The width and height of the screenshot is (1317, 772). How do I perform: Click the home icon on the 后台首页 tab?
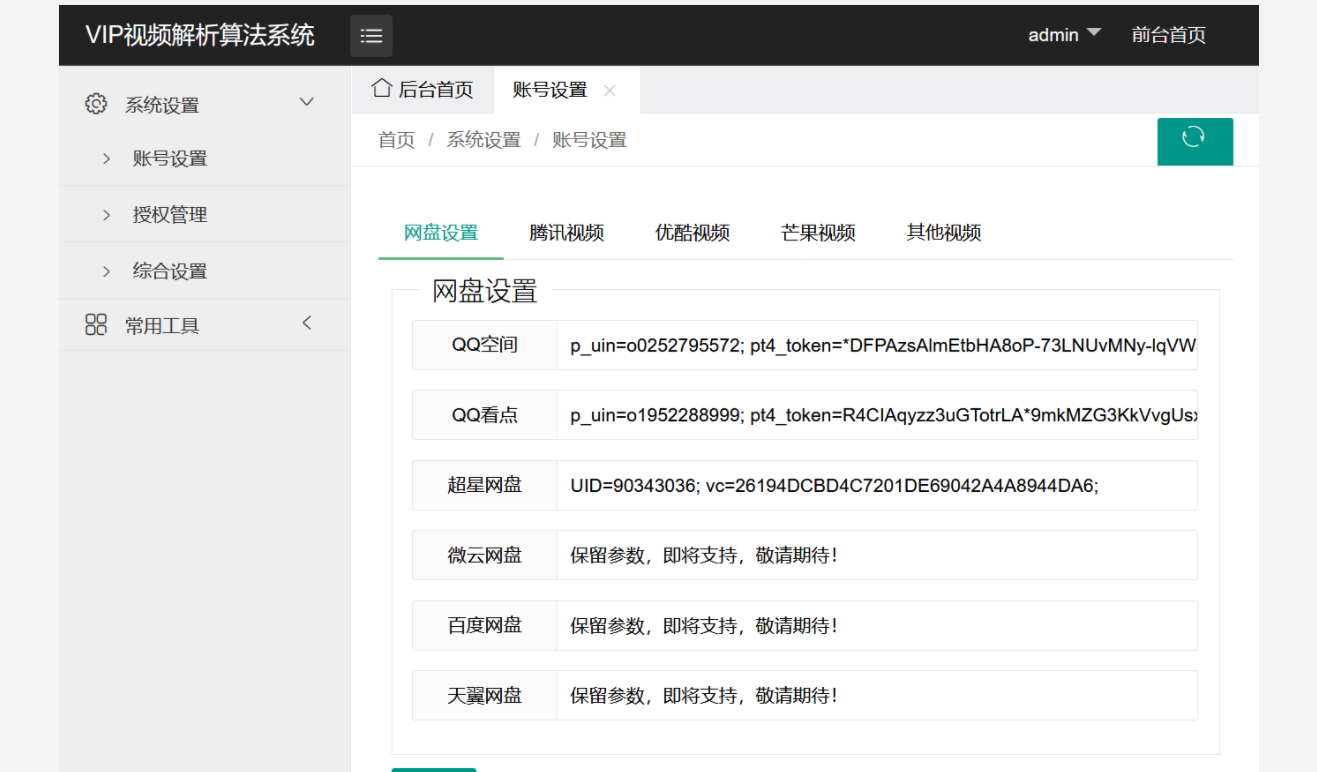point(381,88)
